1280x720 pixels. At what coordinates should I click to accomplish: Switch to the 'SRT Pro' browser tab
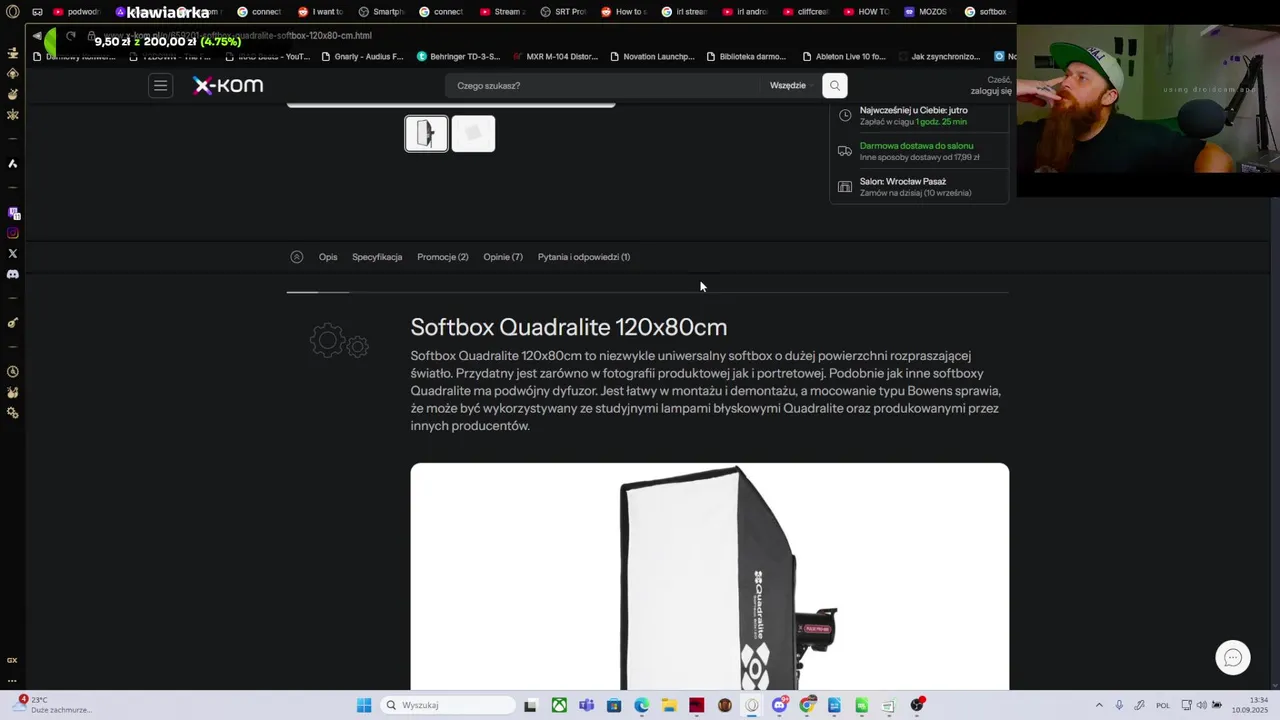click(x=562, y=12)
